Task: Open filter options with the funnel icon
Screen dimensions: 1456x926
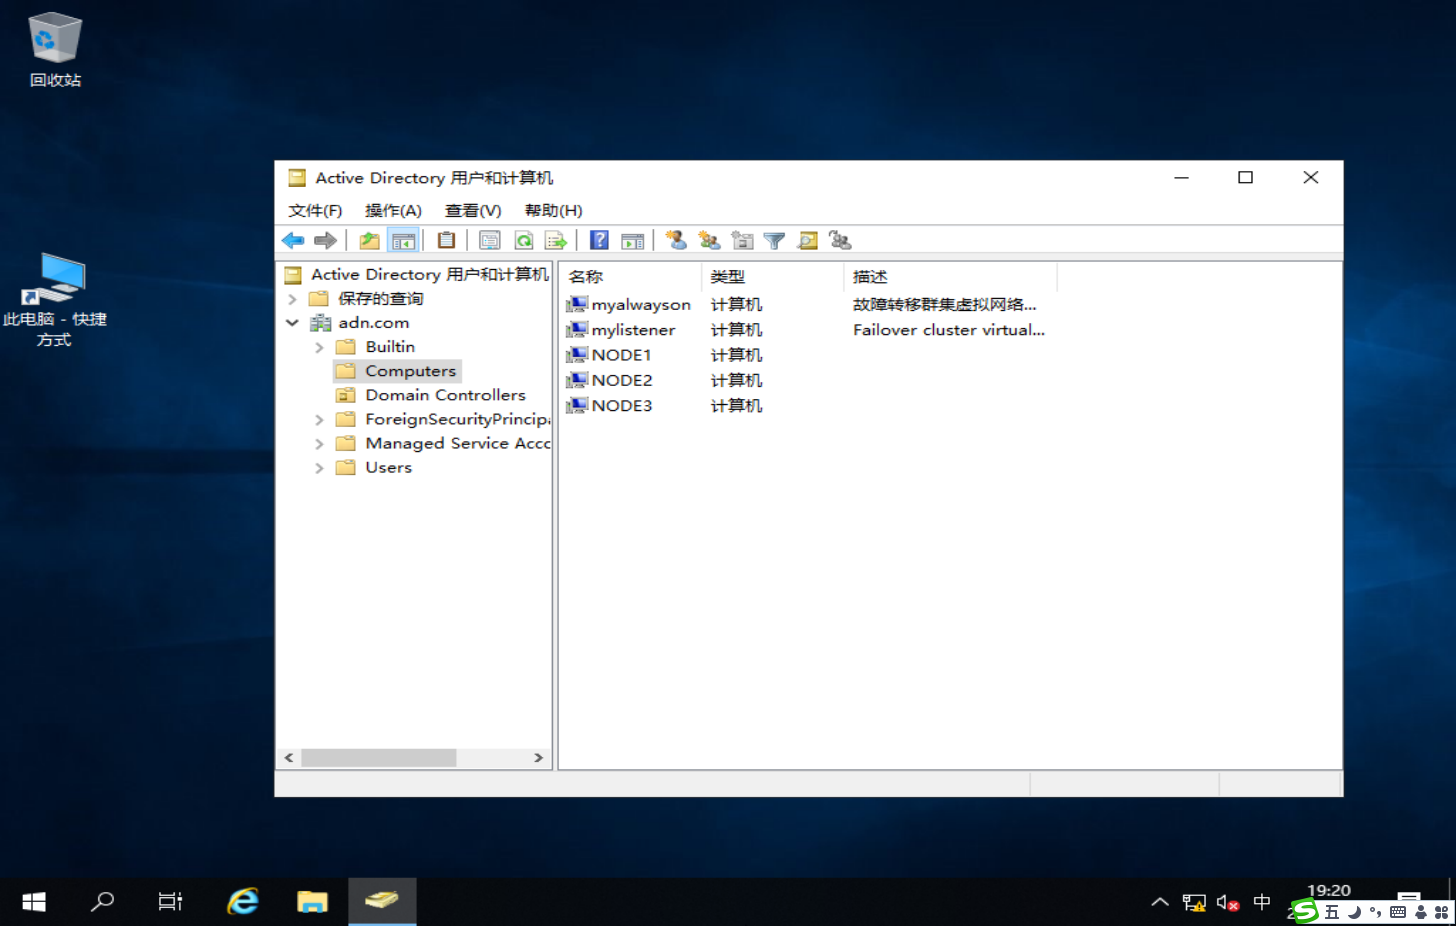Action: pos(774,240)
